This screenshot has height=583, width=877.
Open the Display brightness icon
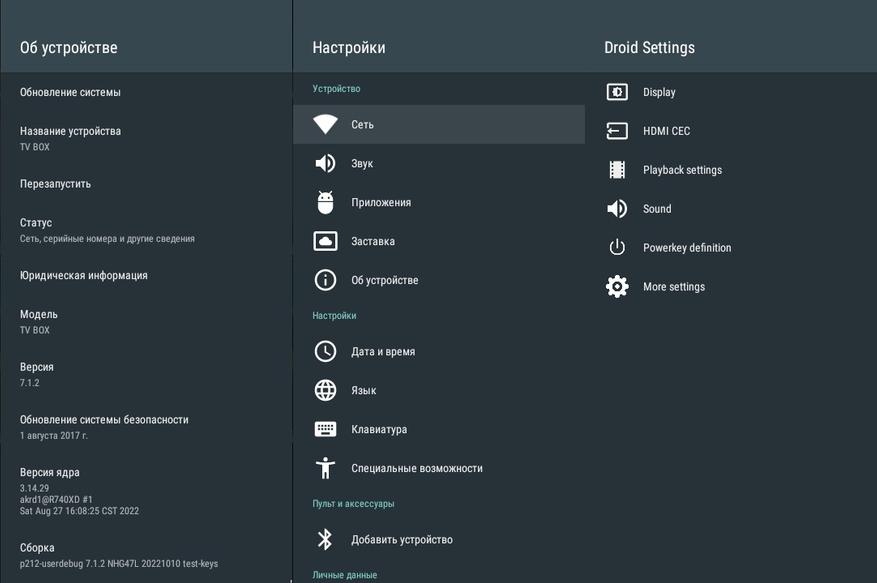coord(617,92)
